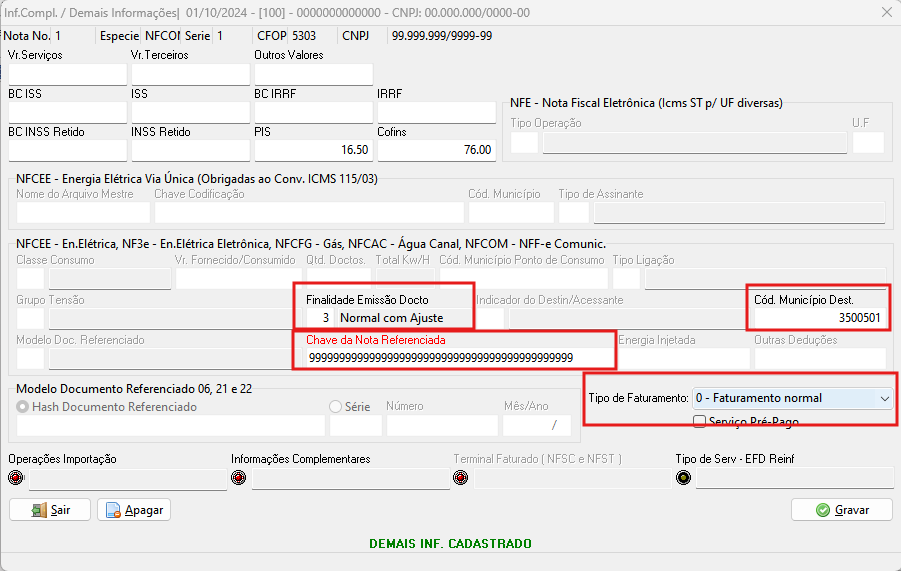The image size is (901, 571).
Task: Click the Vr.Terceiros input field
Action: [x=191, y=74]
